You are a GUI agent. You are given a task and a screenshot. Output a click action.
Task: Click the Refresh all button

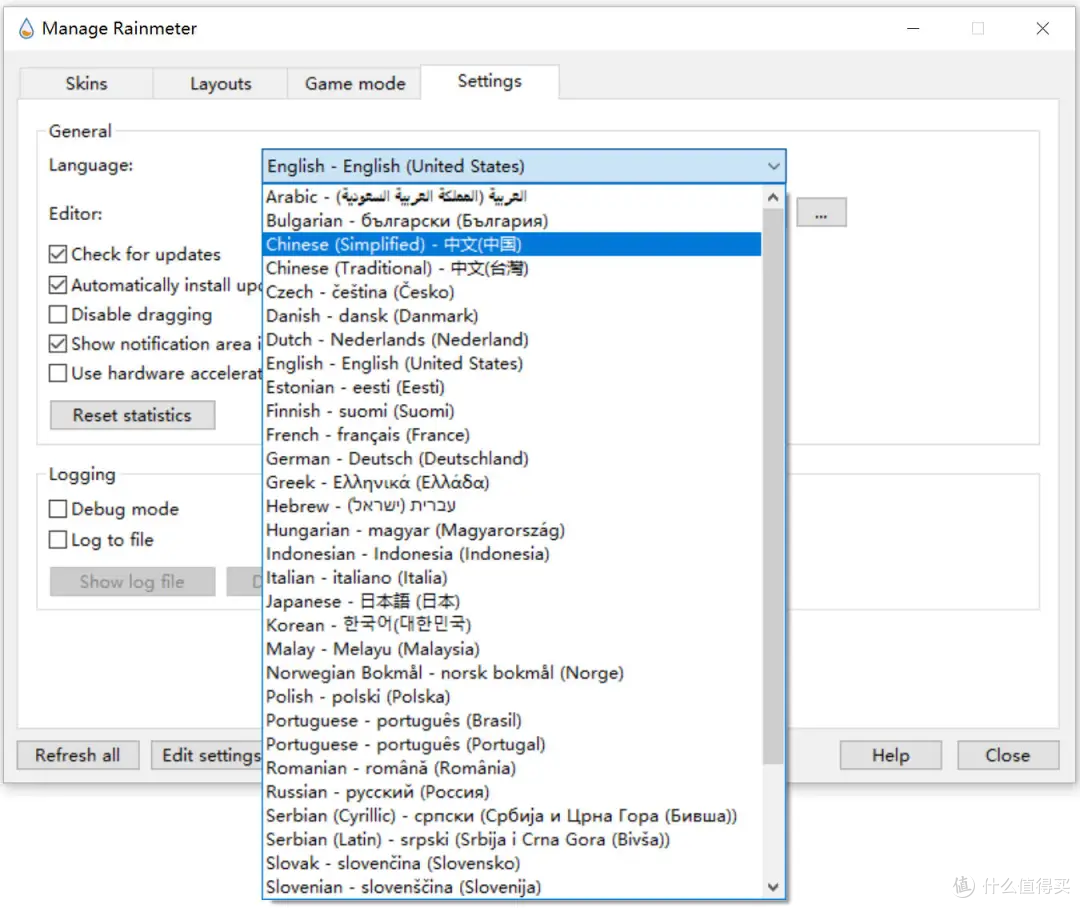point(78,755)
